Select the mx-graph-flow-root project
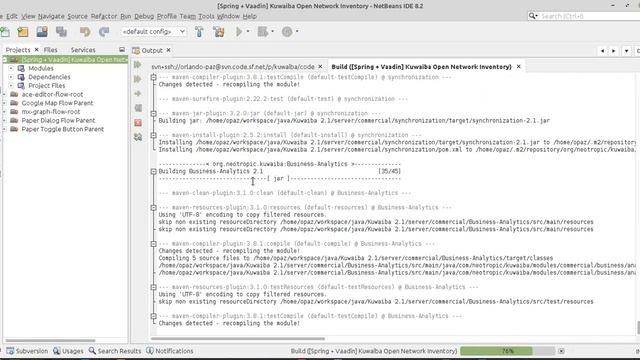 [x=51, y=112]
